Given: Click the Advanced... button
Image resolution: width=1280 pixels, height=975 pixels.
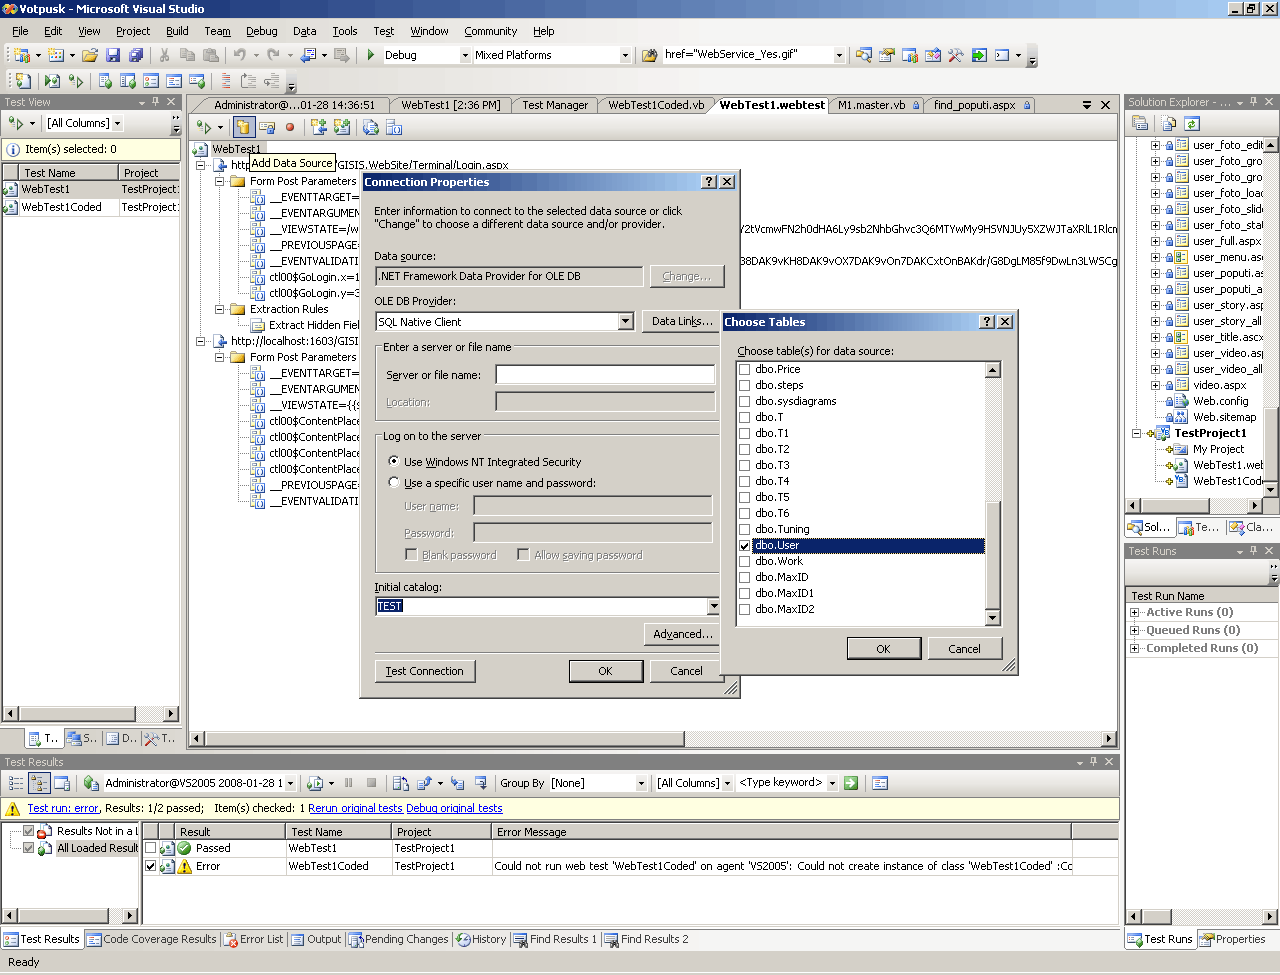Looking at the screenshot, I should click(x=682, y=634).
